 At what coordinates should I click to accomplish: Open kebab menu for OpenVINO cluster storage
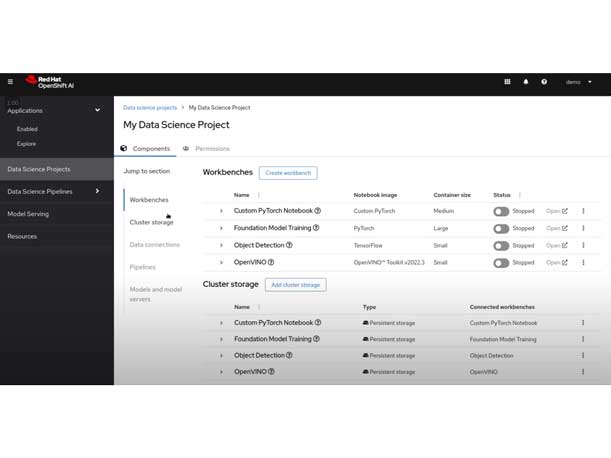(583, 371)
